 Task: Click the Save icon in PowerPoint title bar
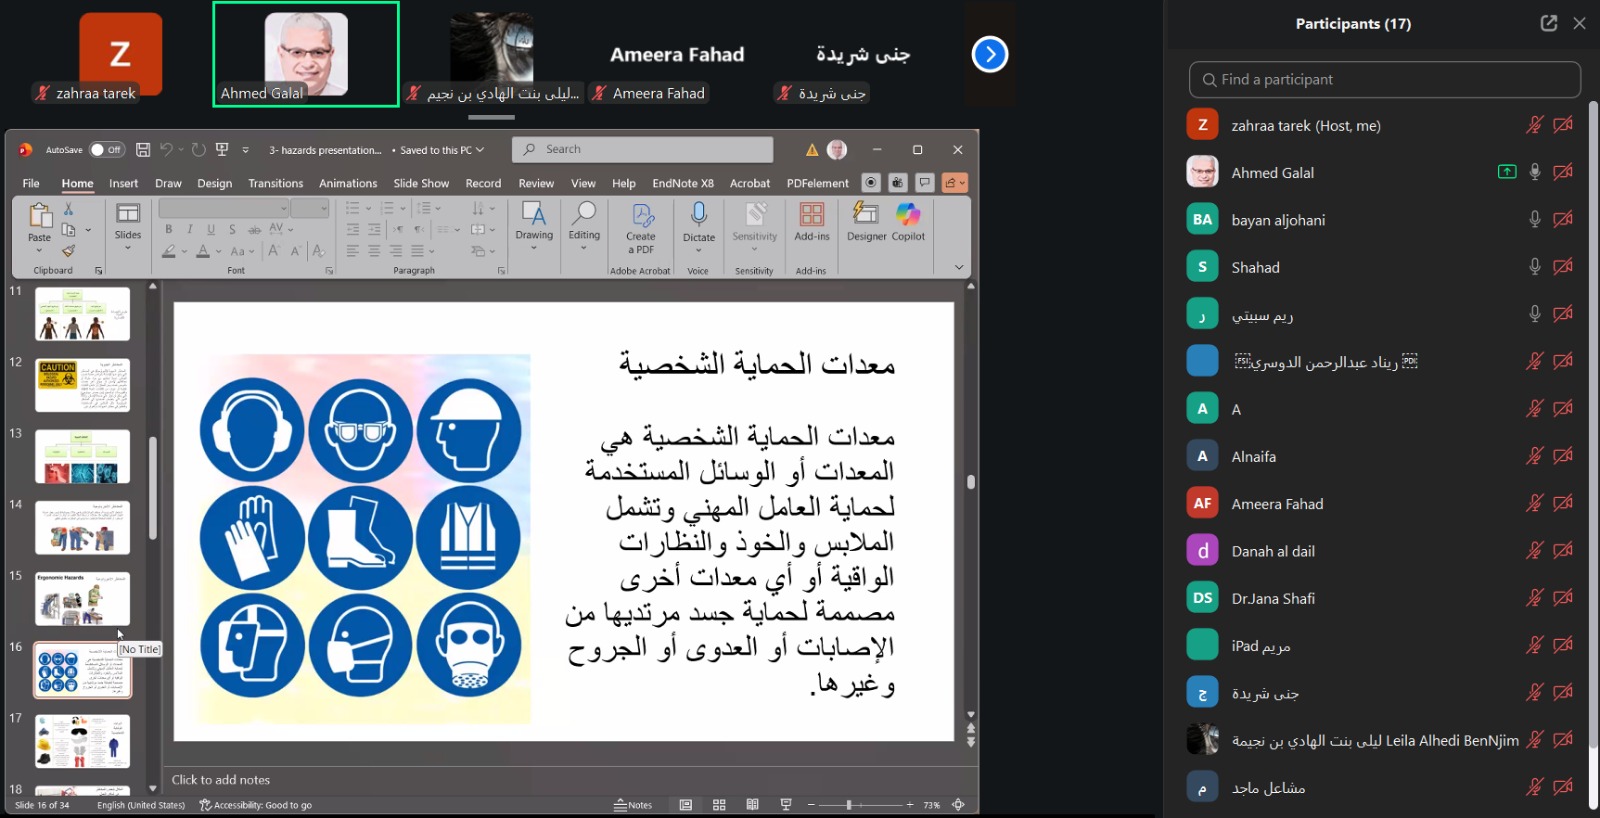(x=143, y=150)
